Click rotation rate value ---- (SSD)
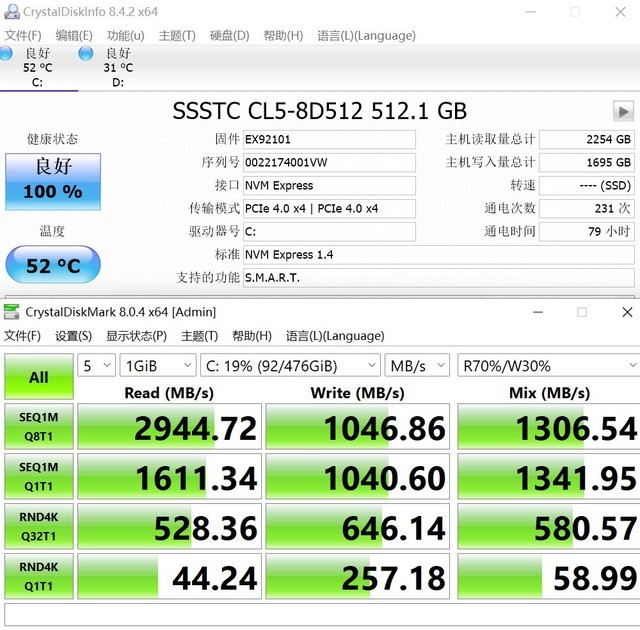Image resolution: width=640 pixels, height=630 pixels. coord(587,186)
